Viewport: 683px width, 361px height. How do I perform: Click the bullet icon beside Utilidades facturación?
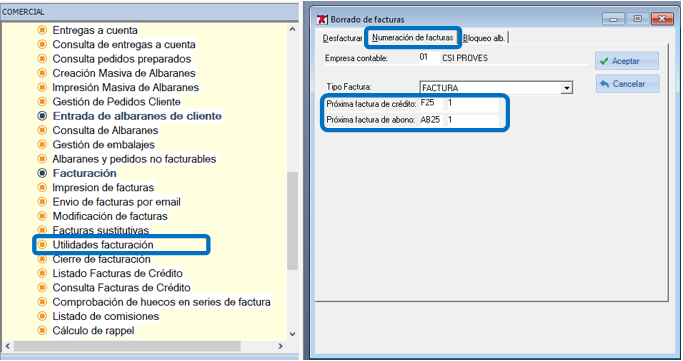[x=42, y=245]
